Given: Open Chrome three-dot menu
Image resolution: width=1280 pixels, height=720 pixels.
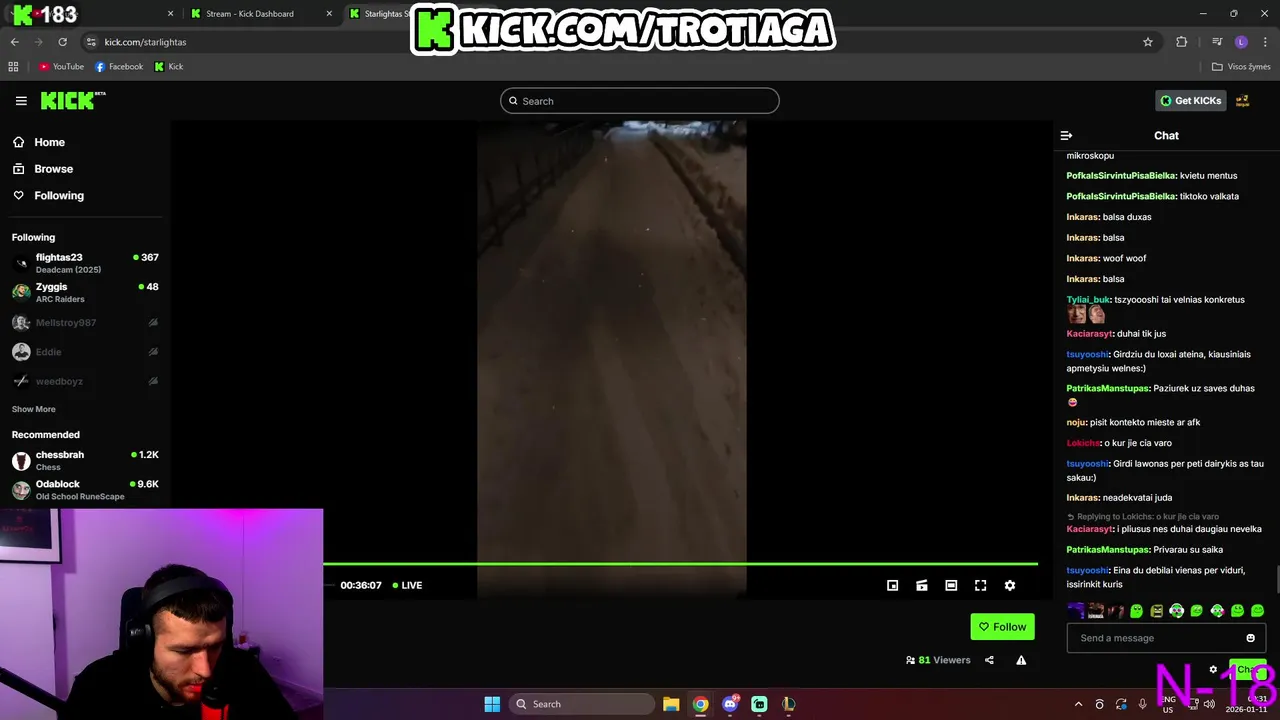Looking at the screenshot, I should coord(1264,42).
